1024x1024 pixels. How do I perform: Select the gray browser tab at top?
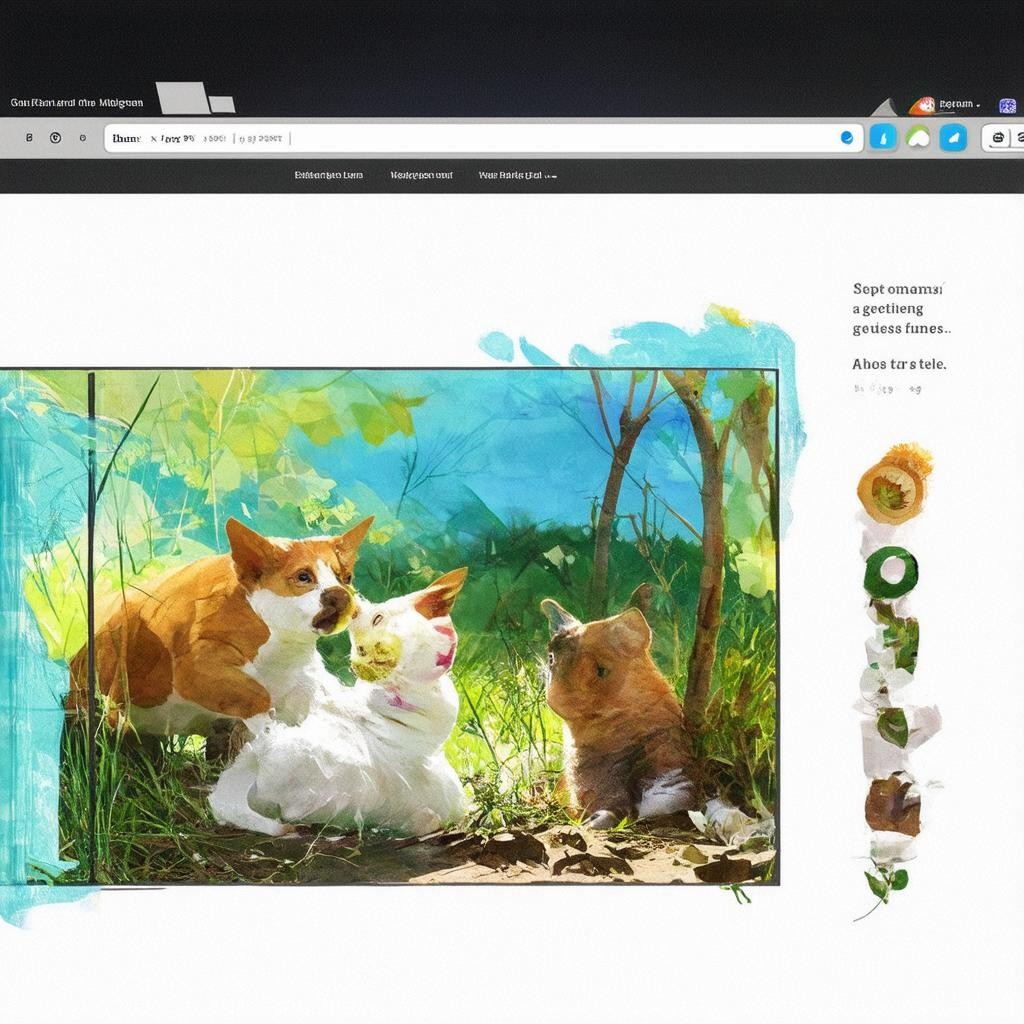tap(185, 98)
